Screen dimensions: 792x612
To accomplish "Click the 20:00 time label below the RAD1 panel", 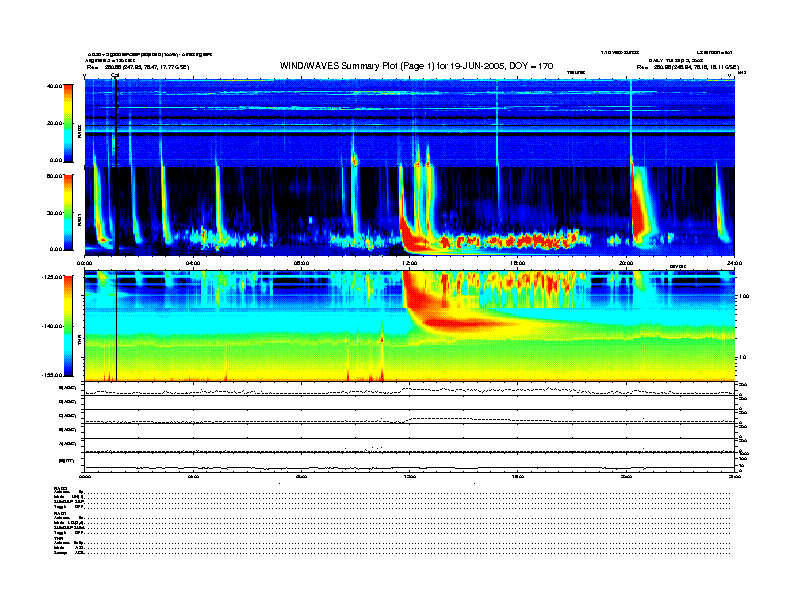I will pyautogui.click(x=626, y=263).
